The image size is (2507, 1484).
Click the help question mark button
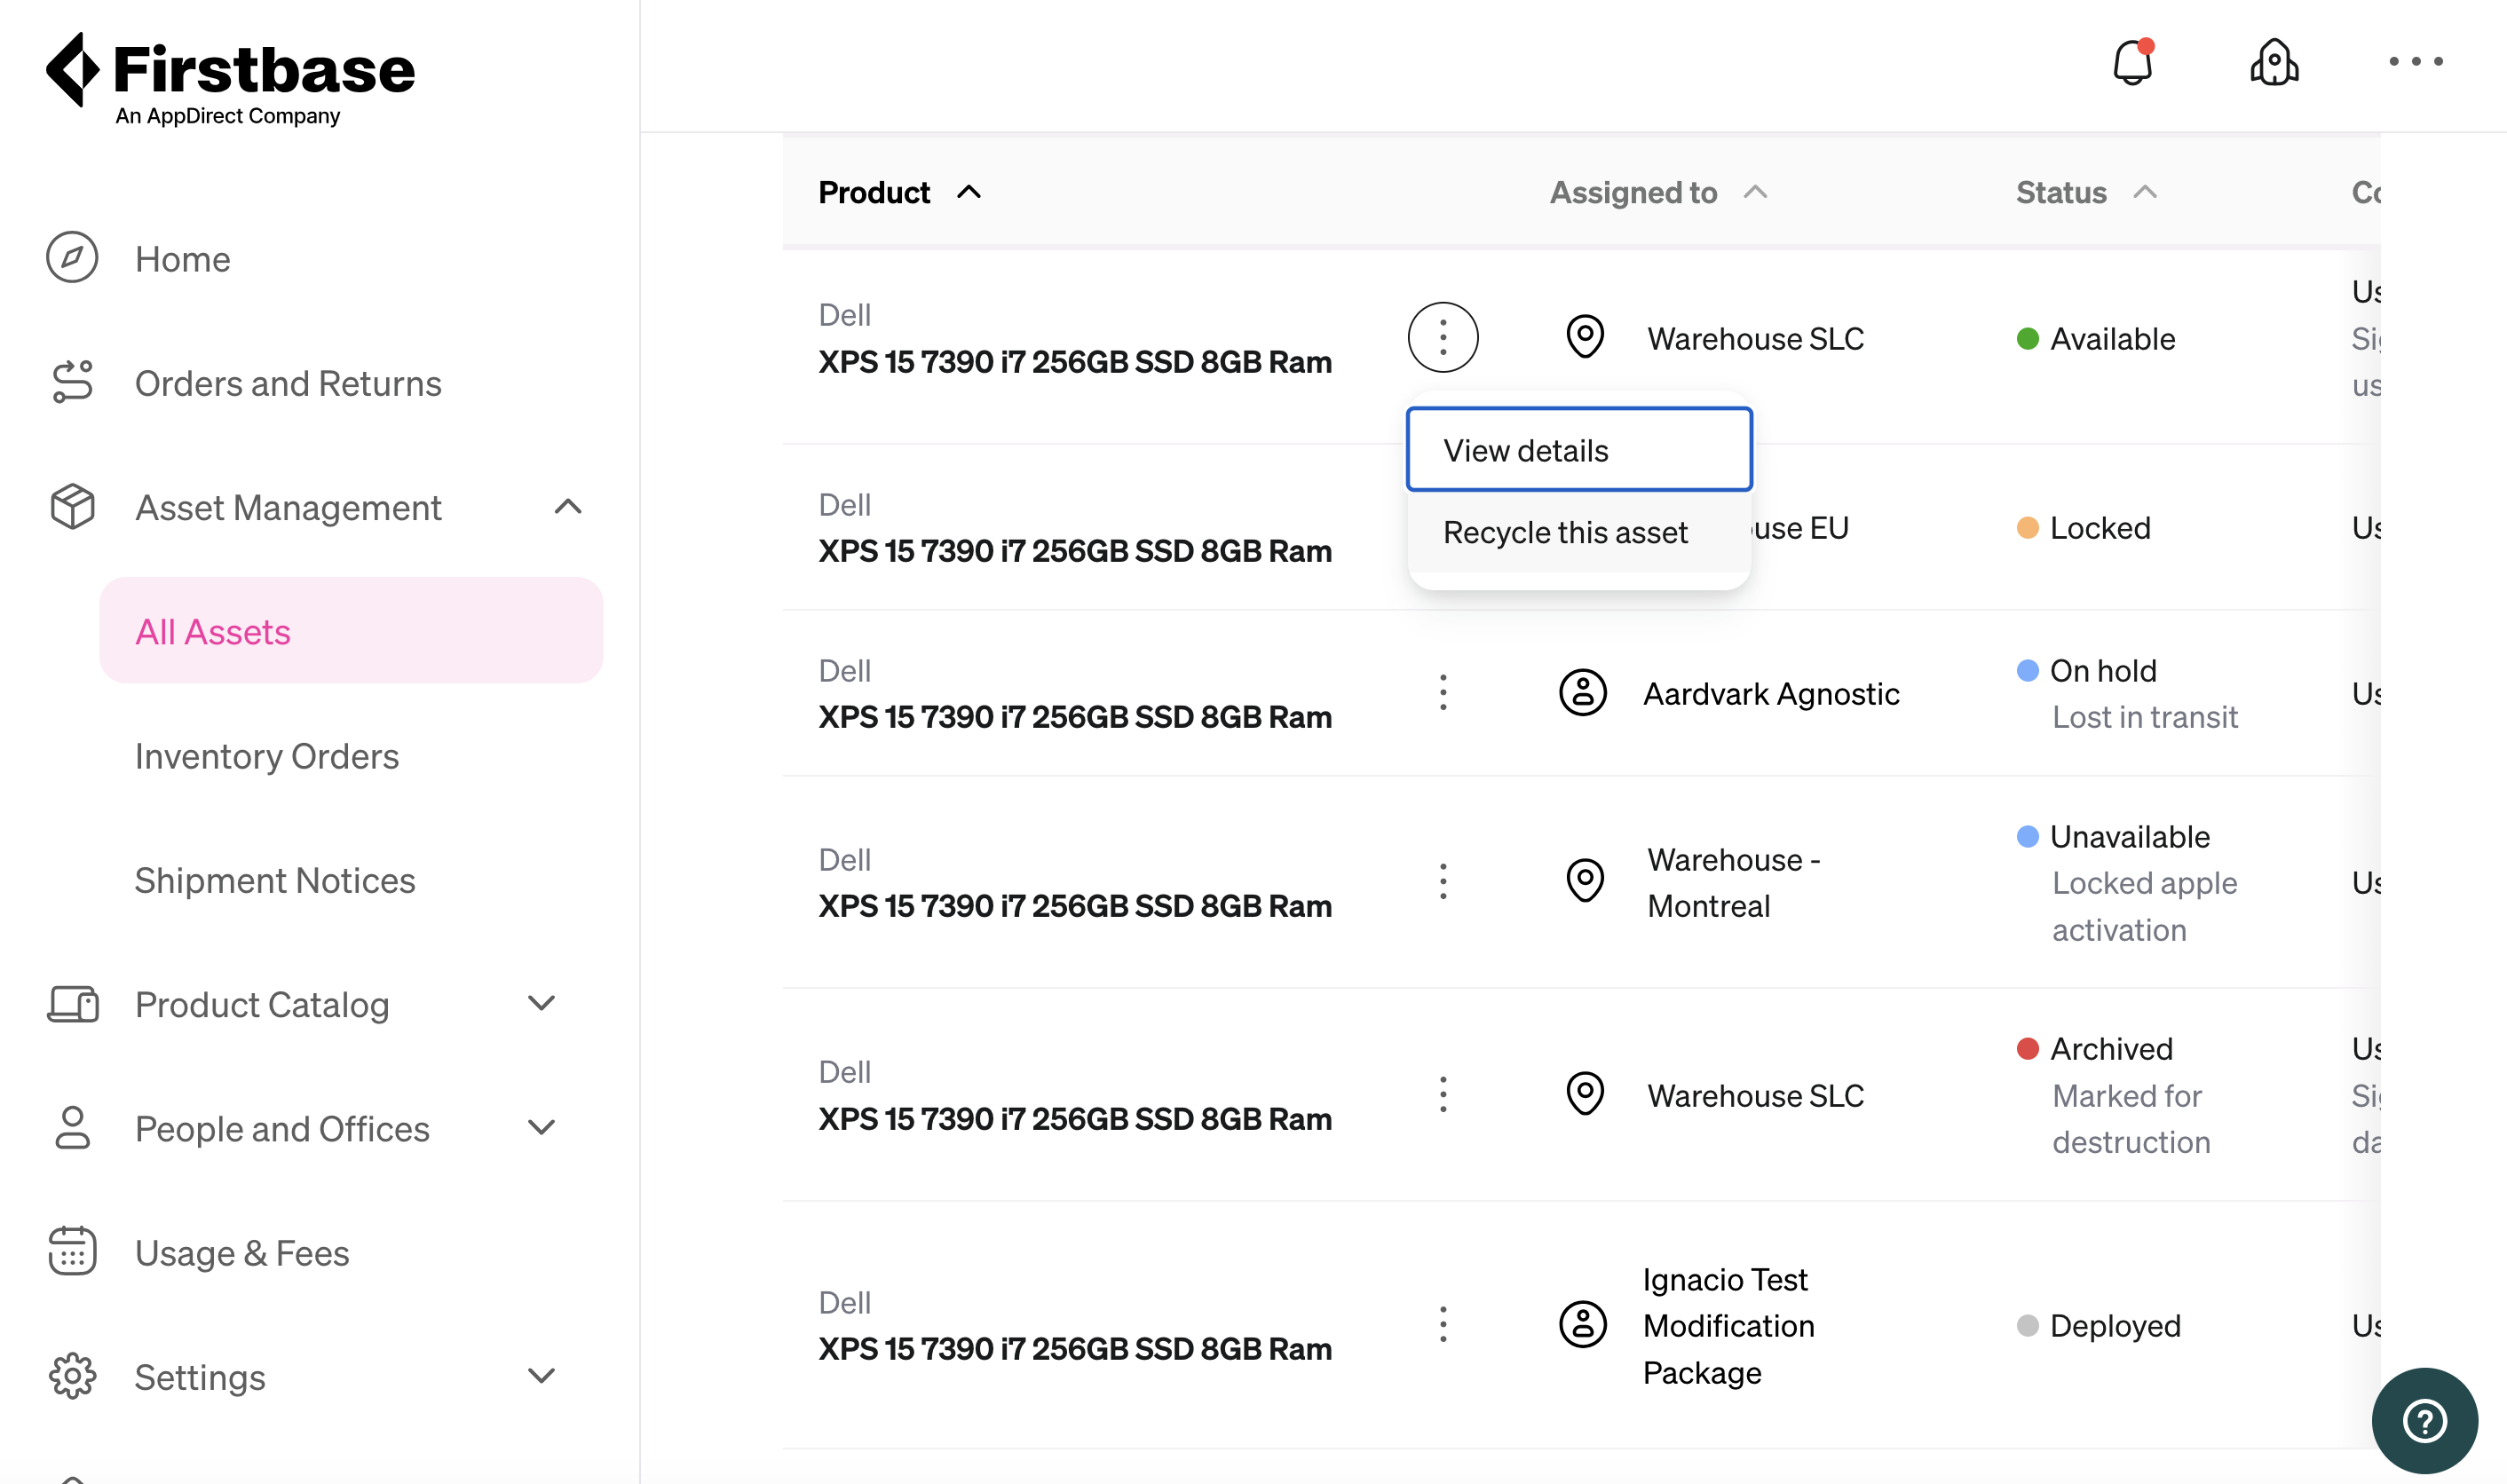(x=2424, y=1420)
